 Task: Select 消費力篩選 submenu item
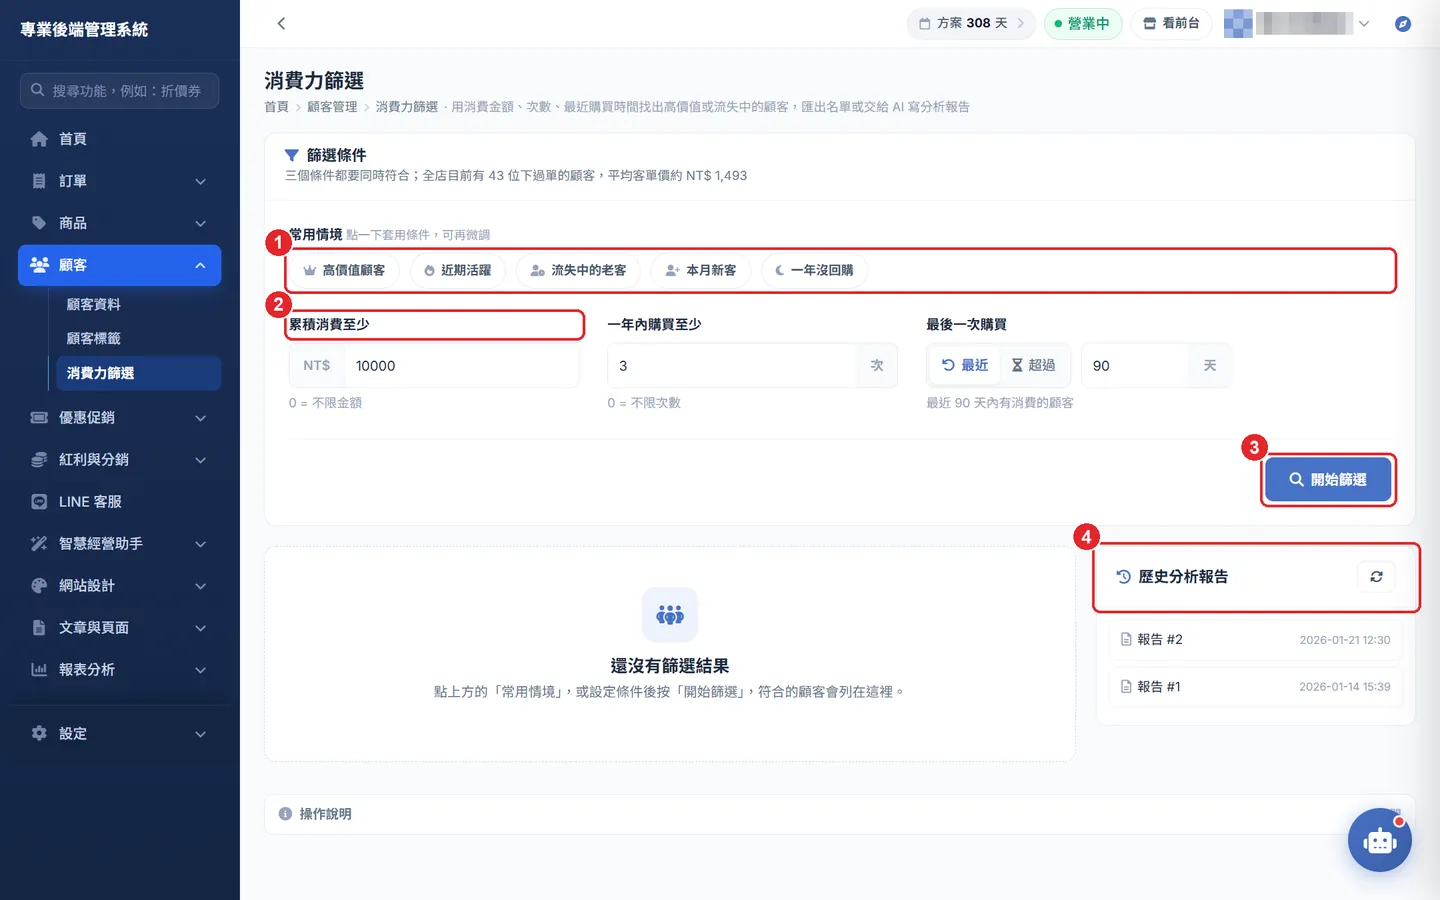coord(138,373)
